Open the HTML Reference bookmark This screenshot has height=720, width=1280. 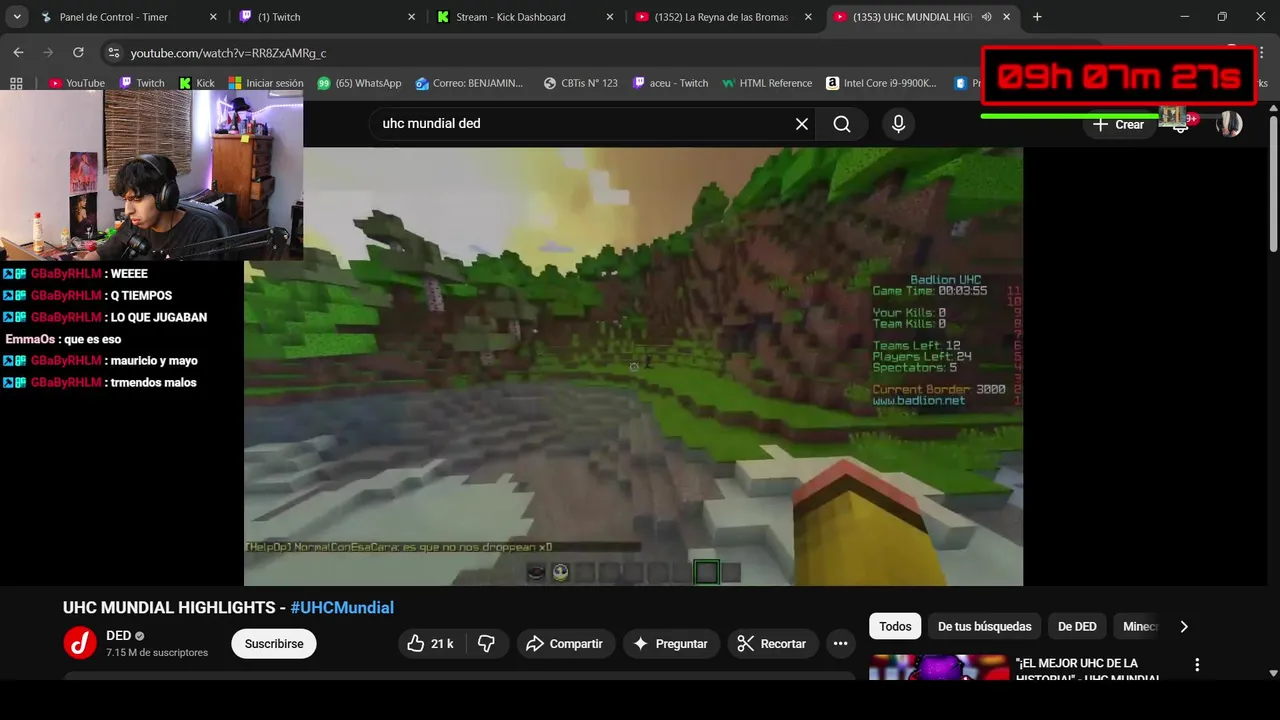point(767,83)
